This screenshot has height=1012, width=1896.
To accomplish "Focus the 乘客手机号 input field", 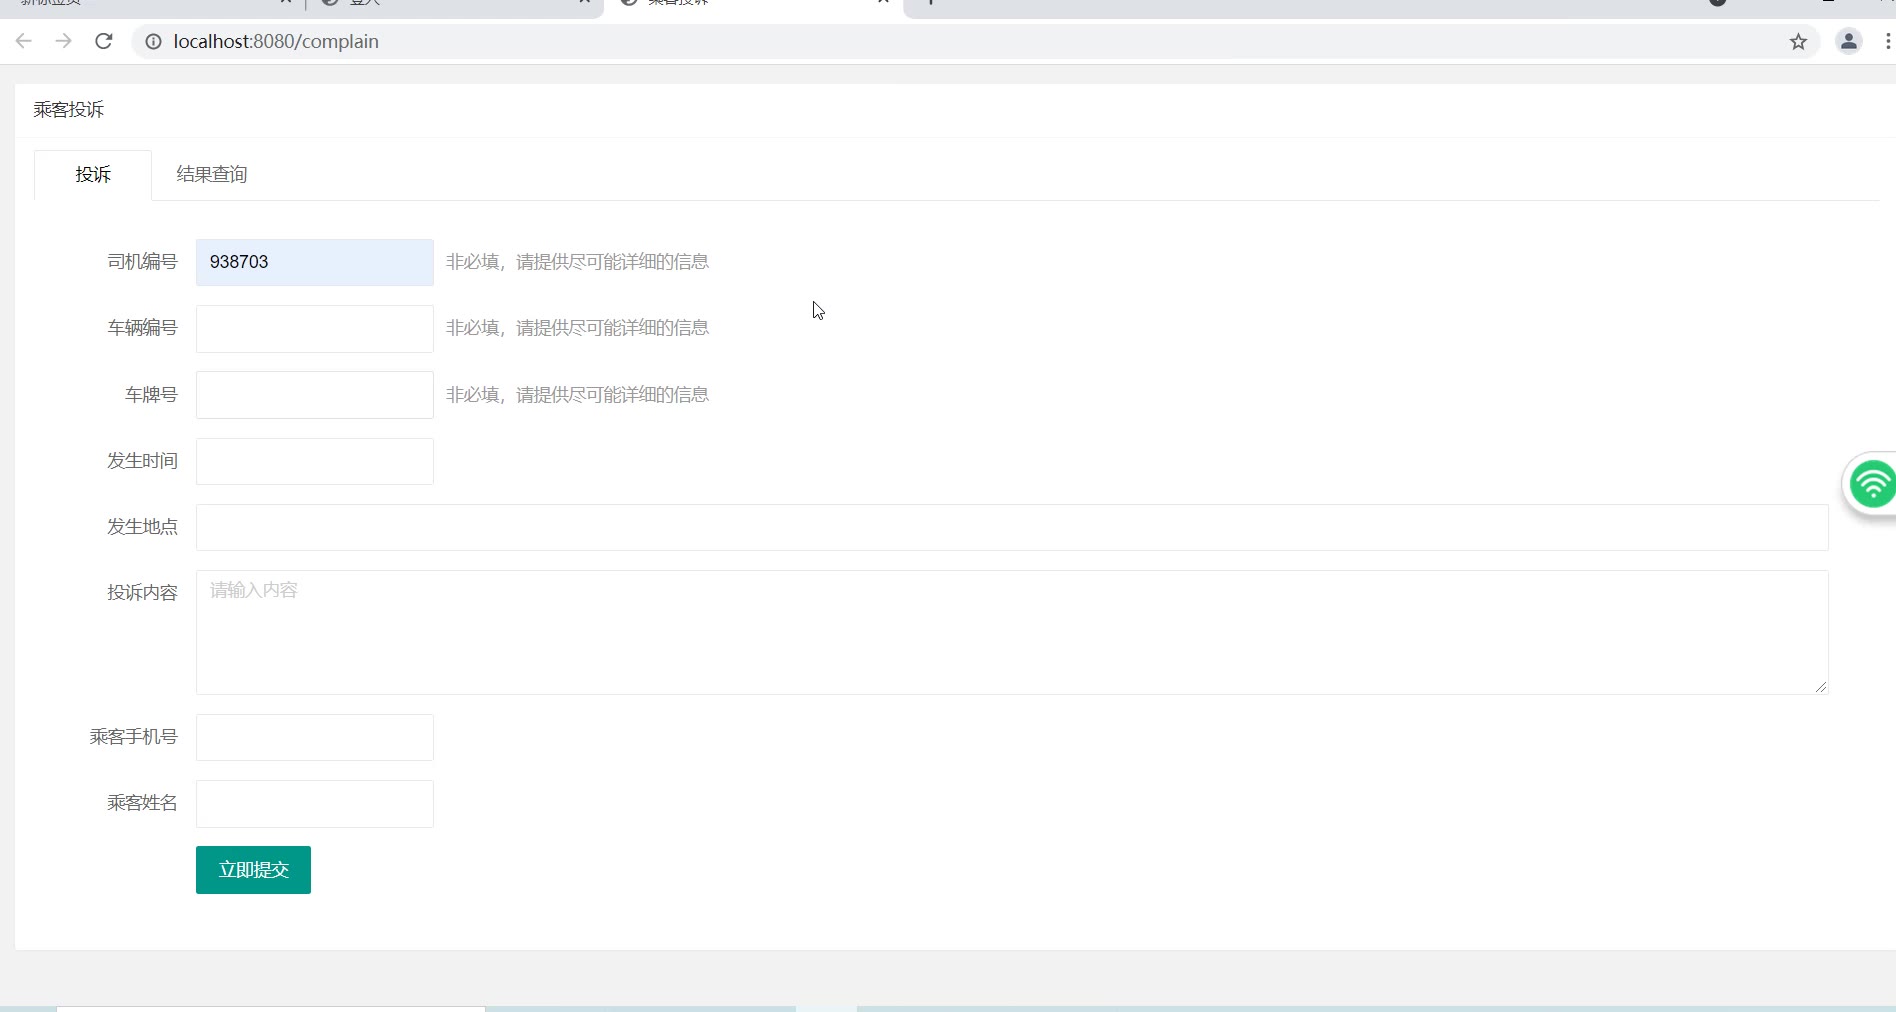I will (x=315, y=737).
